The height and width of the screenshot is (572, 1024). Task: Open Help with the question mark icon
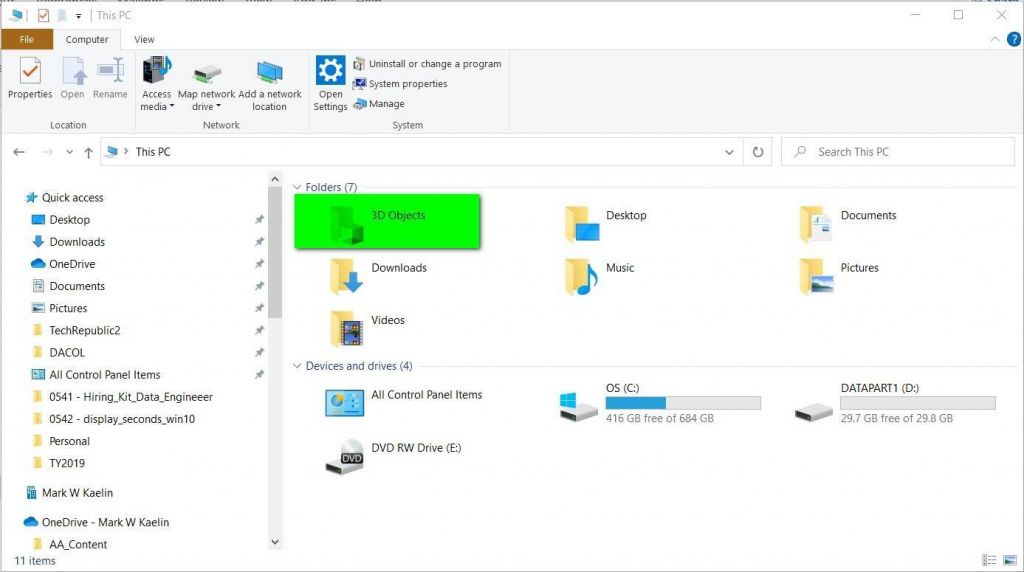[x=1014, y=39]
